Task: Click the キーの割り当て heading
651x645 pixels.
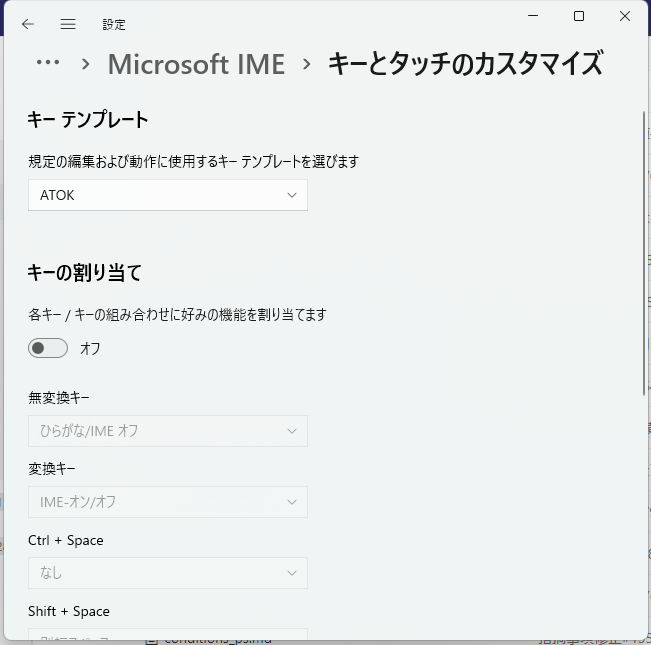Action: 85,273
